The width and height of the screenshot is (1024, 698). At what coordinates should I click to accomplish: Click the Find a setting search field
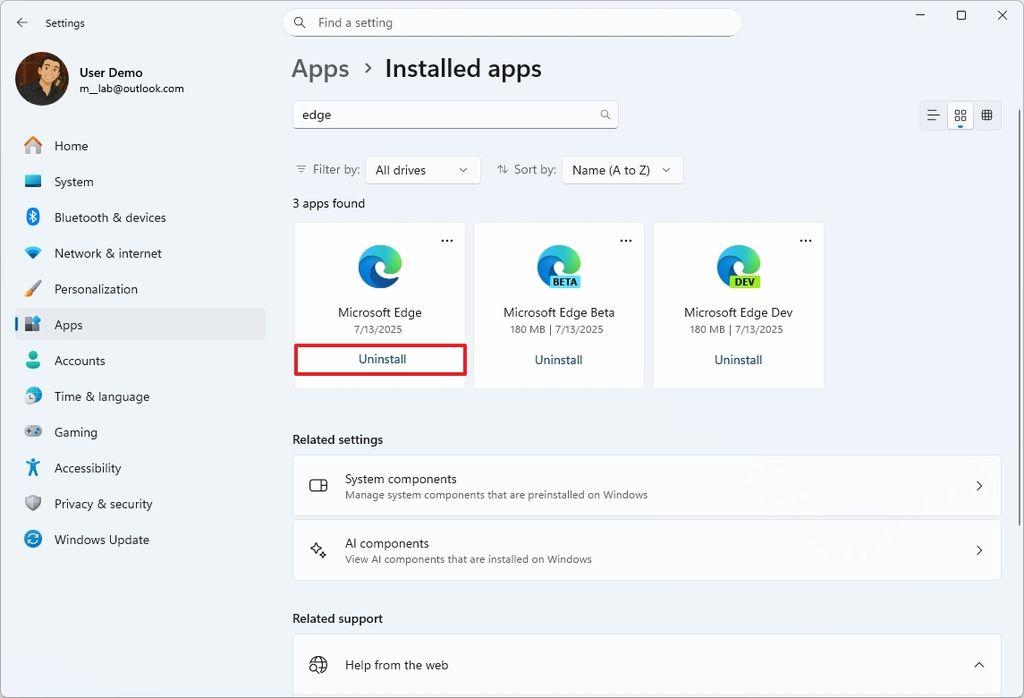click(x=513, y=23)
